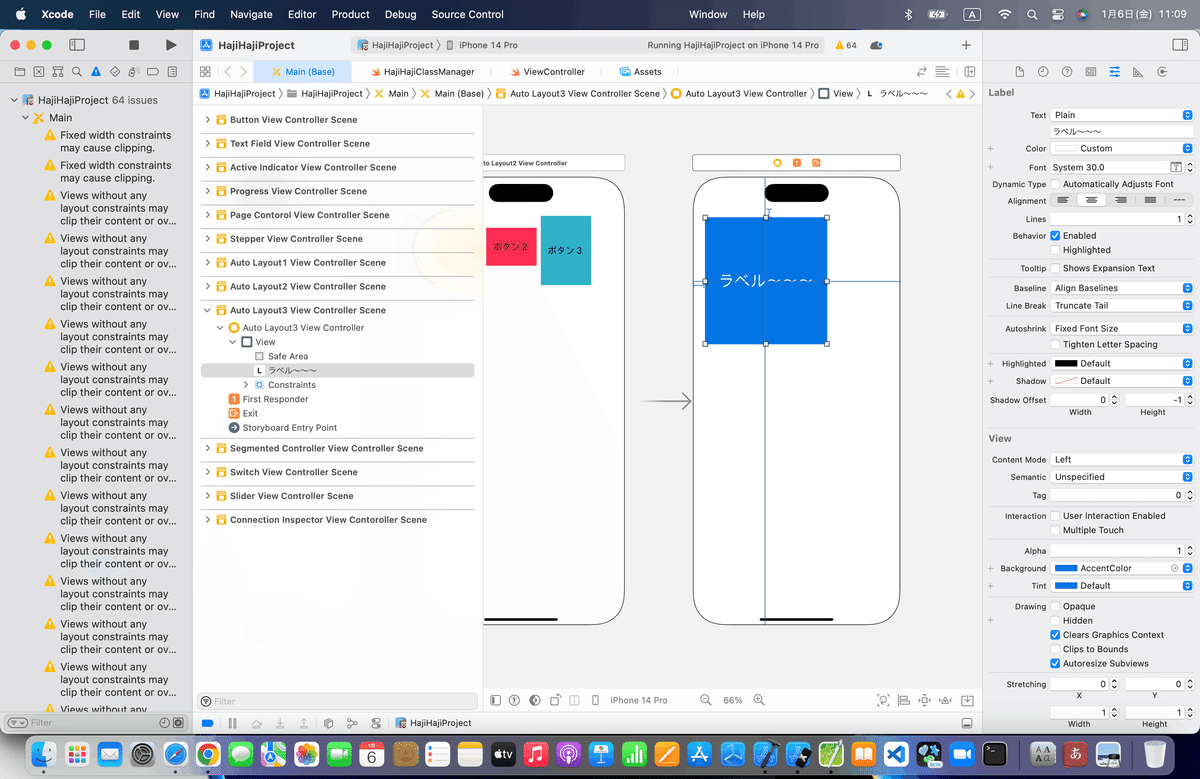
Task: Click the ボタン3 teal button on canvas
Action: (x=566, y=251)
